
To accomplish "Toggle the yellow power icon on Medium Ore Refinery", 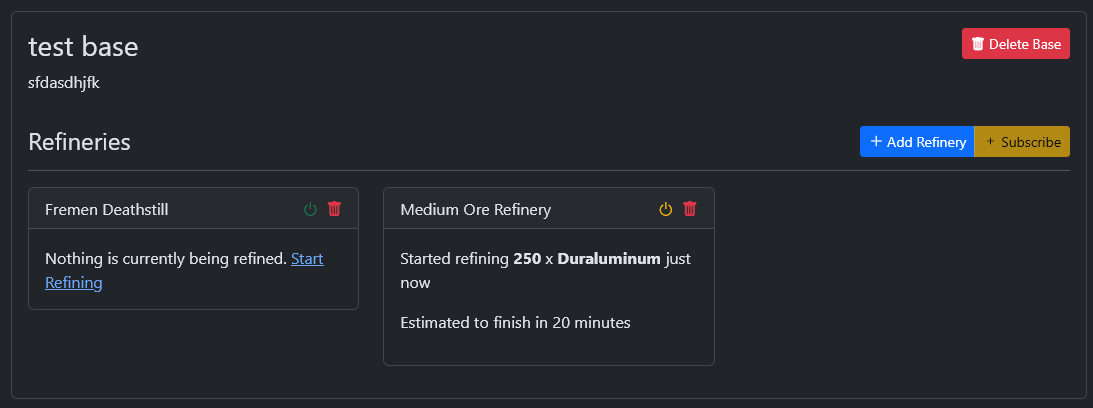I will tap(666, 209).
